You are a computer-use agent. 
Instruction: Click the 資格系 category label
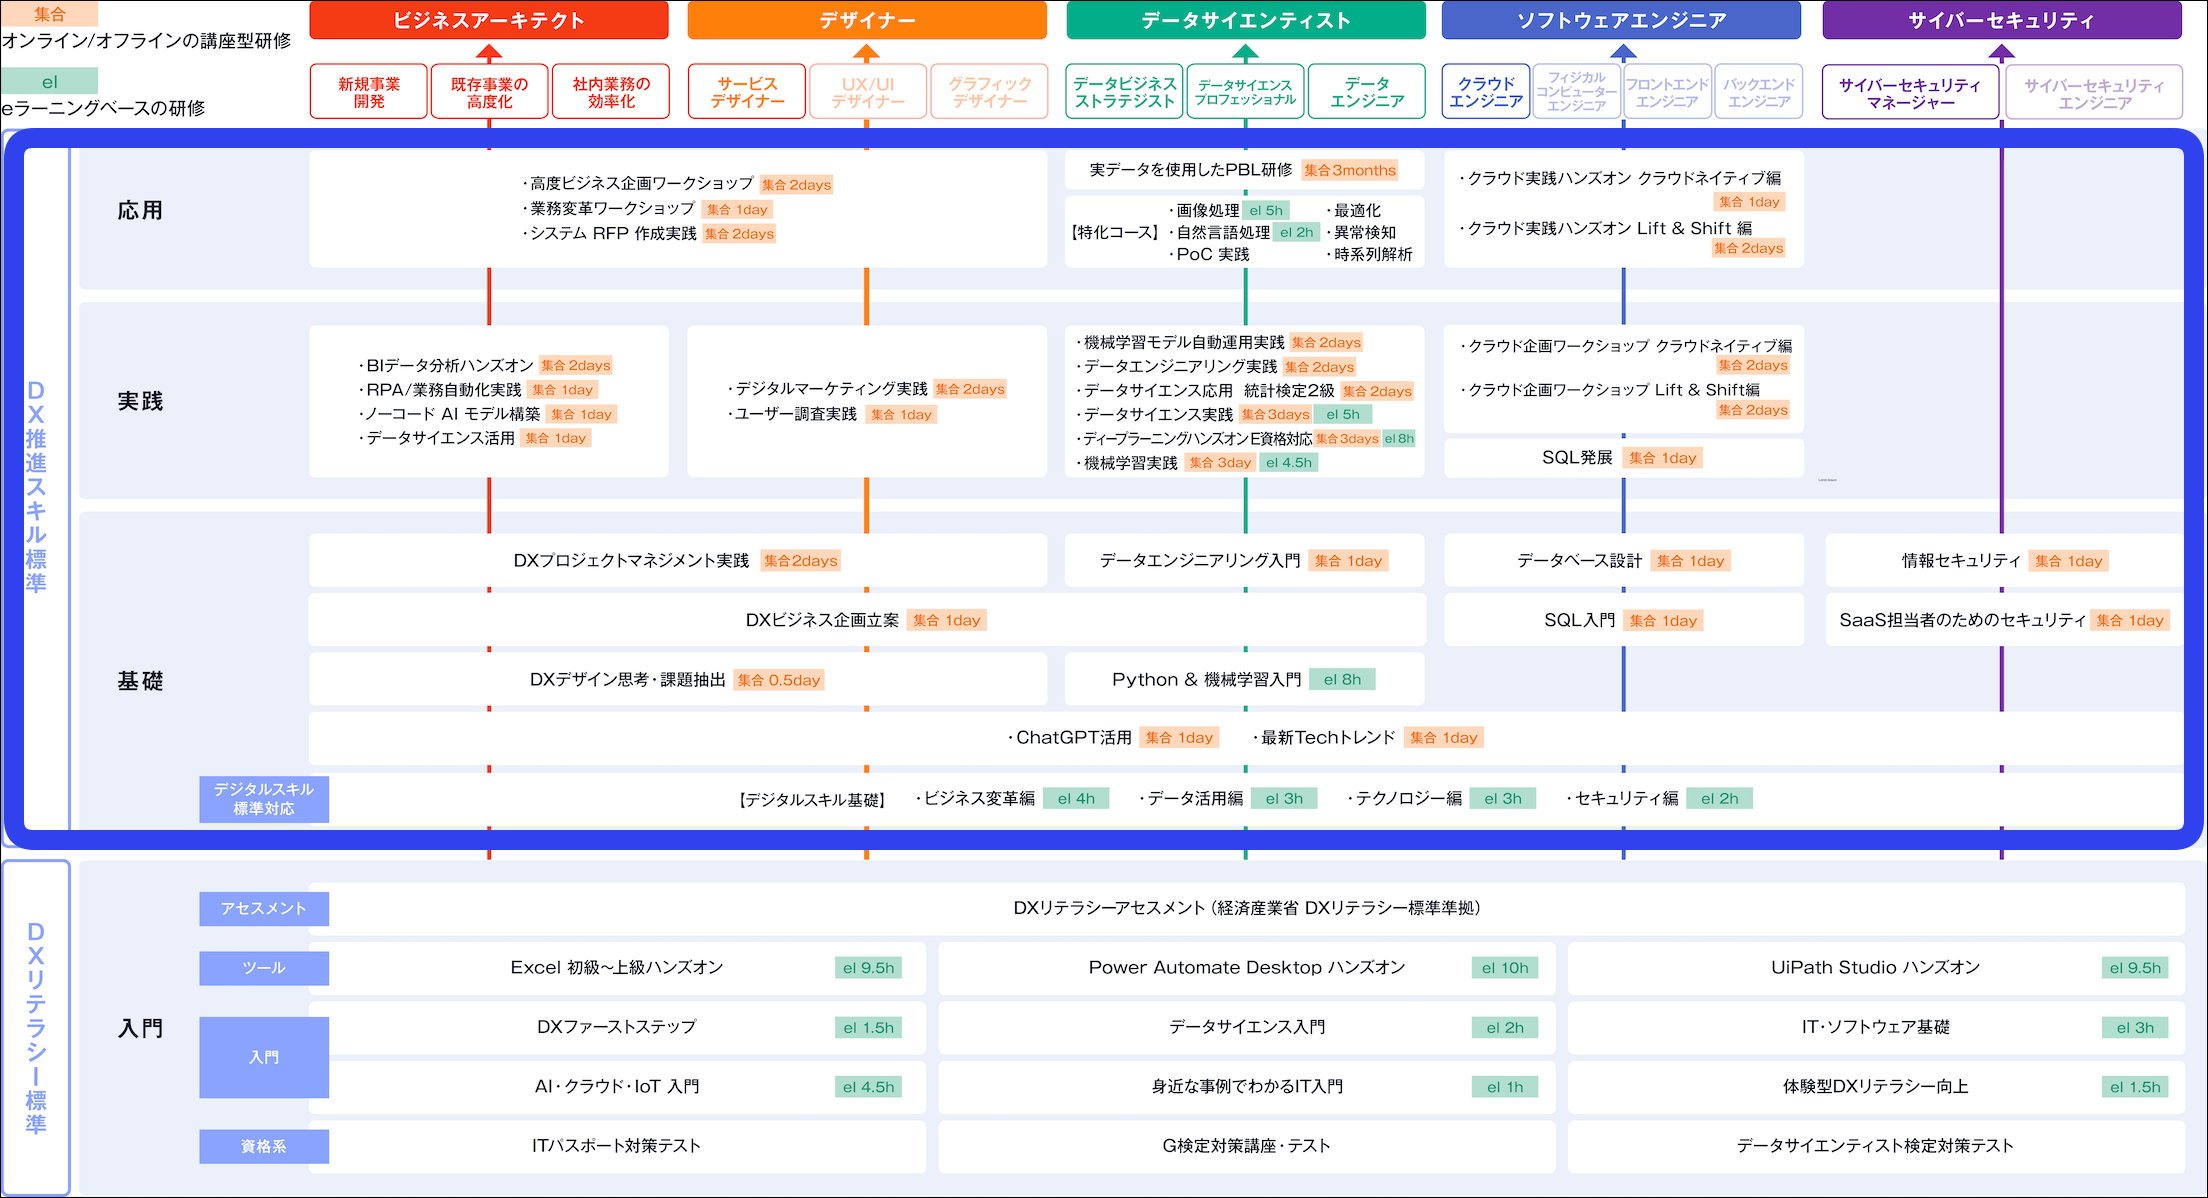click(263, 1146)
